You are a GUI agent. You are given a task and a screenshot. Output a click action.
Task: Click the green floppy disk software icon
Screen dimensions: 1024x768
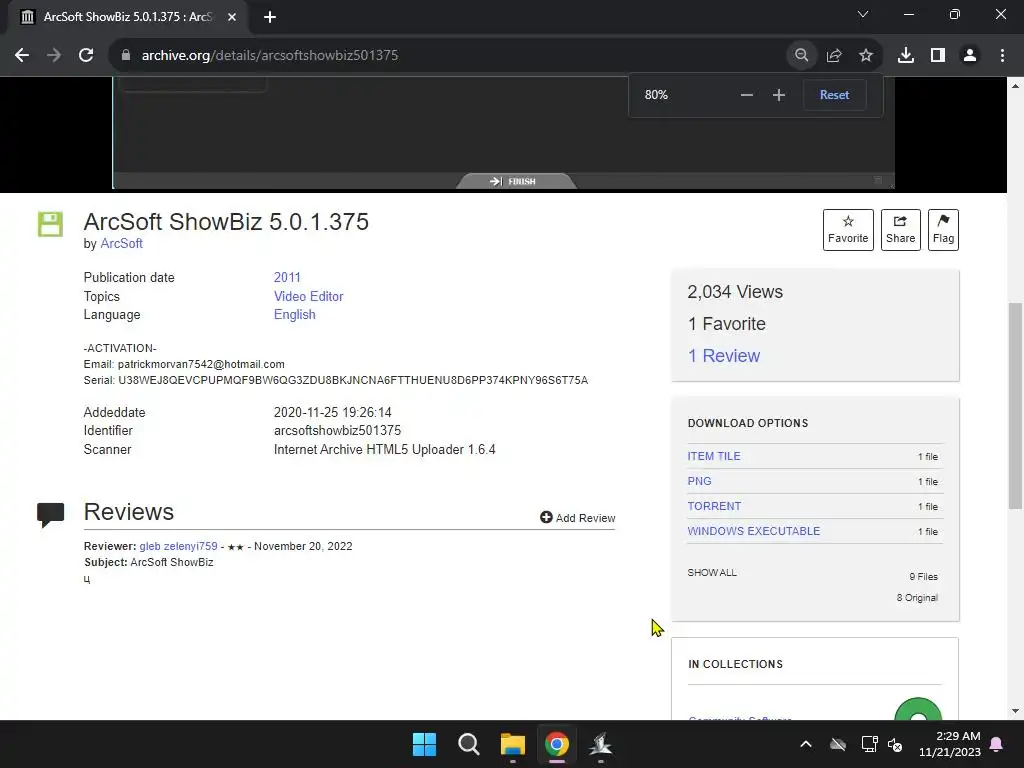point(50,224)
